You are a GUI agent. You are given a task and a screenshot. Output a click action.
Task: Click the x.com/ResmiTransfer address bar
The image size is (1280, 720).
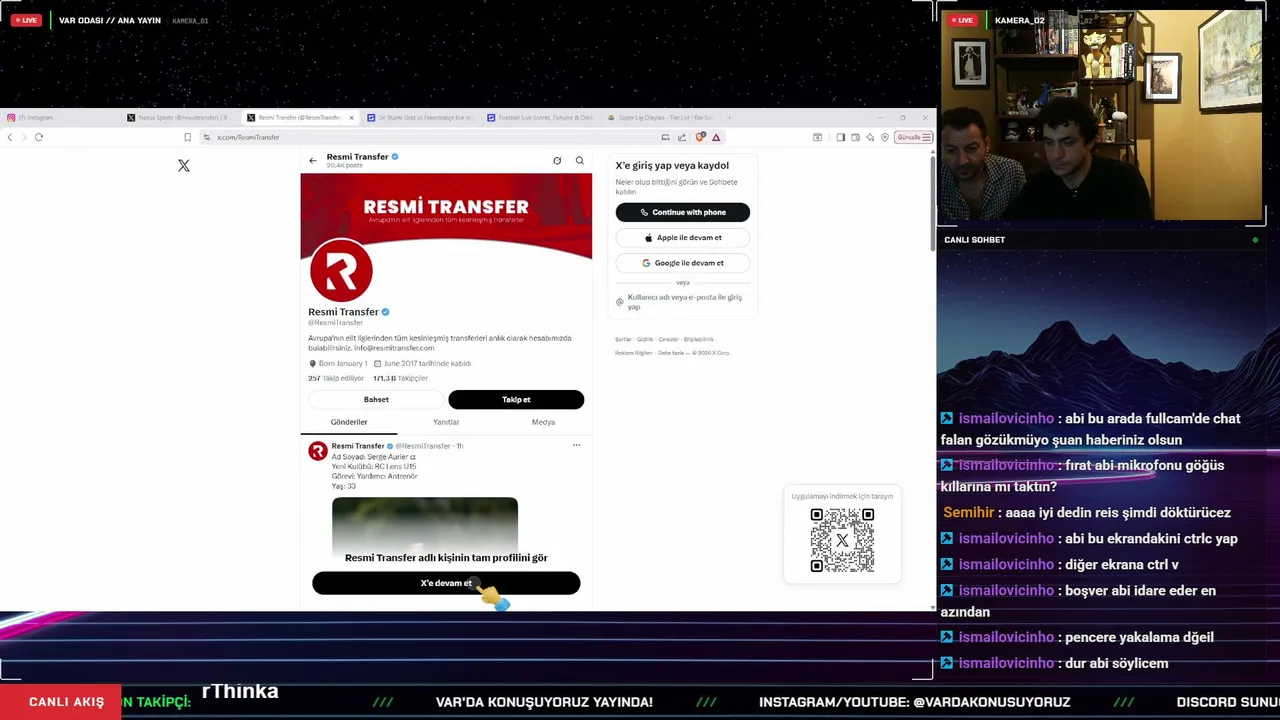[430, 137]
